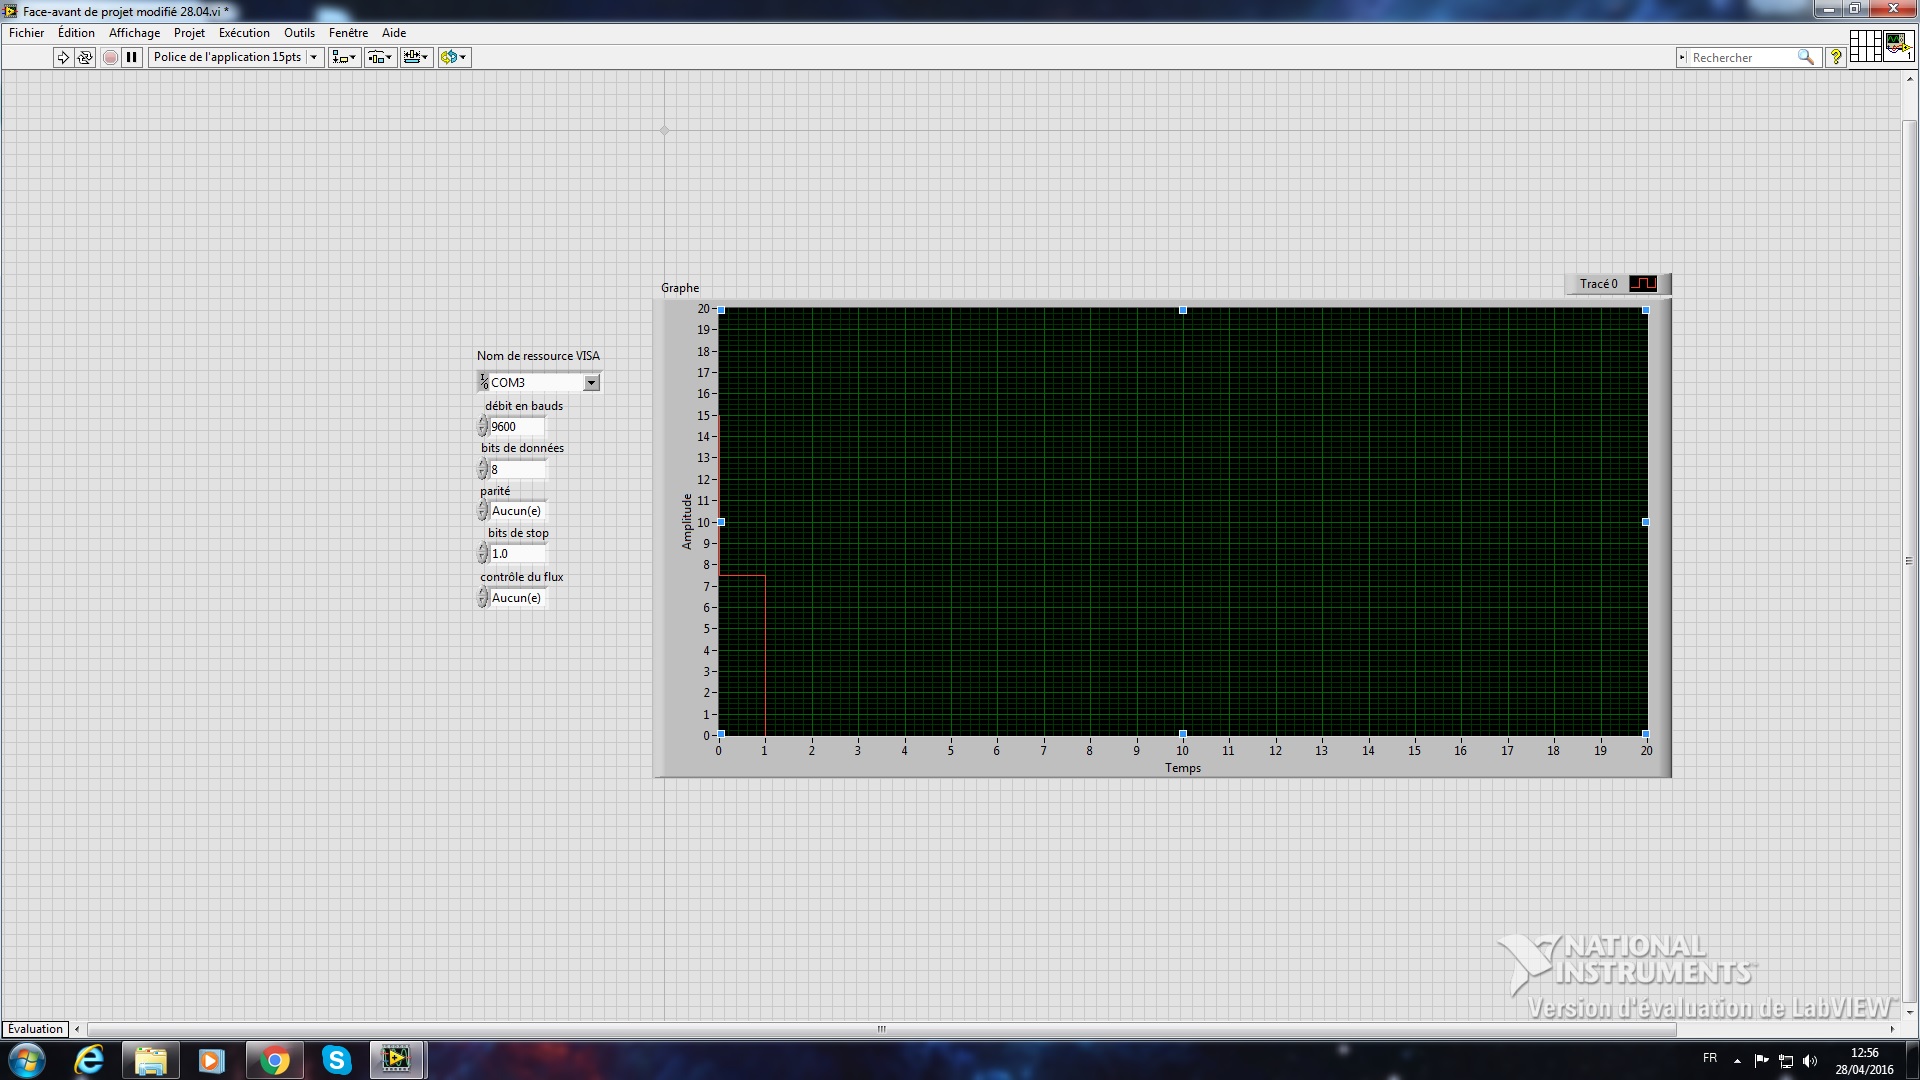Open the Align Objects tool
The image size is (1920, 1080).
tap(344, 57)
